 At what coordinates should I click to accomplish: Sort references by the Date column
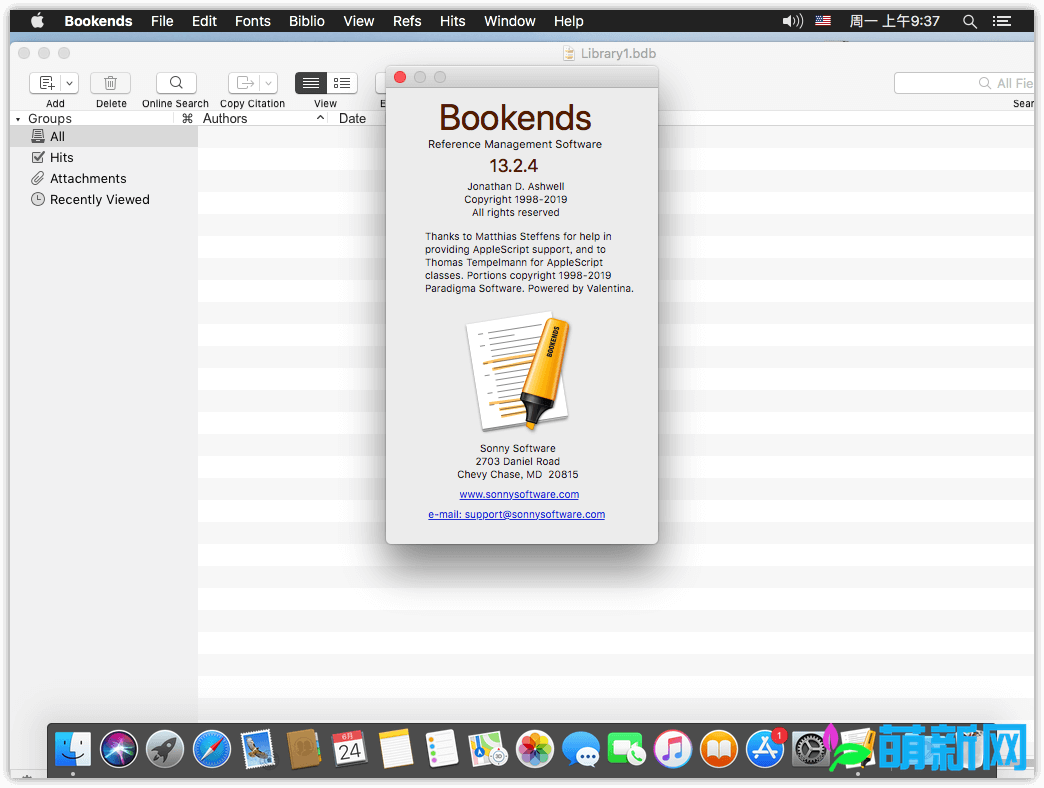pyautogui.click(x=352, y=118)
